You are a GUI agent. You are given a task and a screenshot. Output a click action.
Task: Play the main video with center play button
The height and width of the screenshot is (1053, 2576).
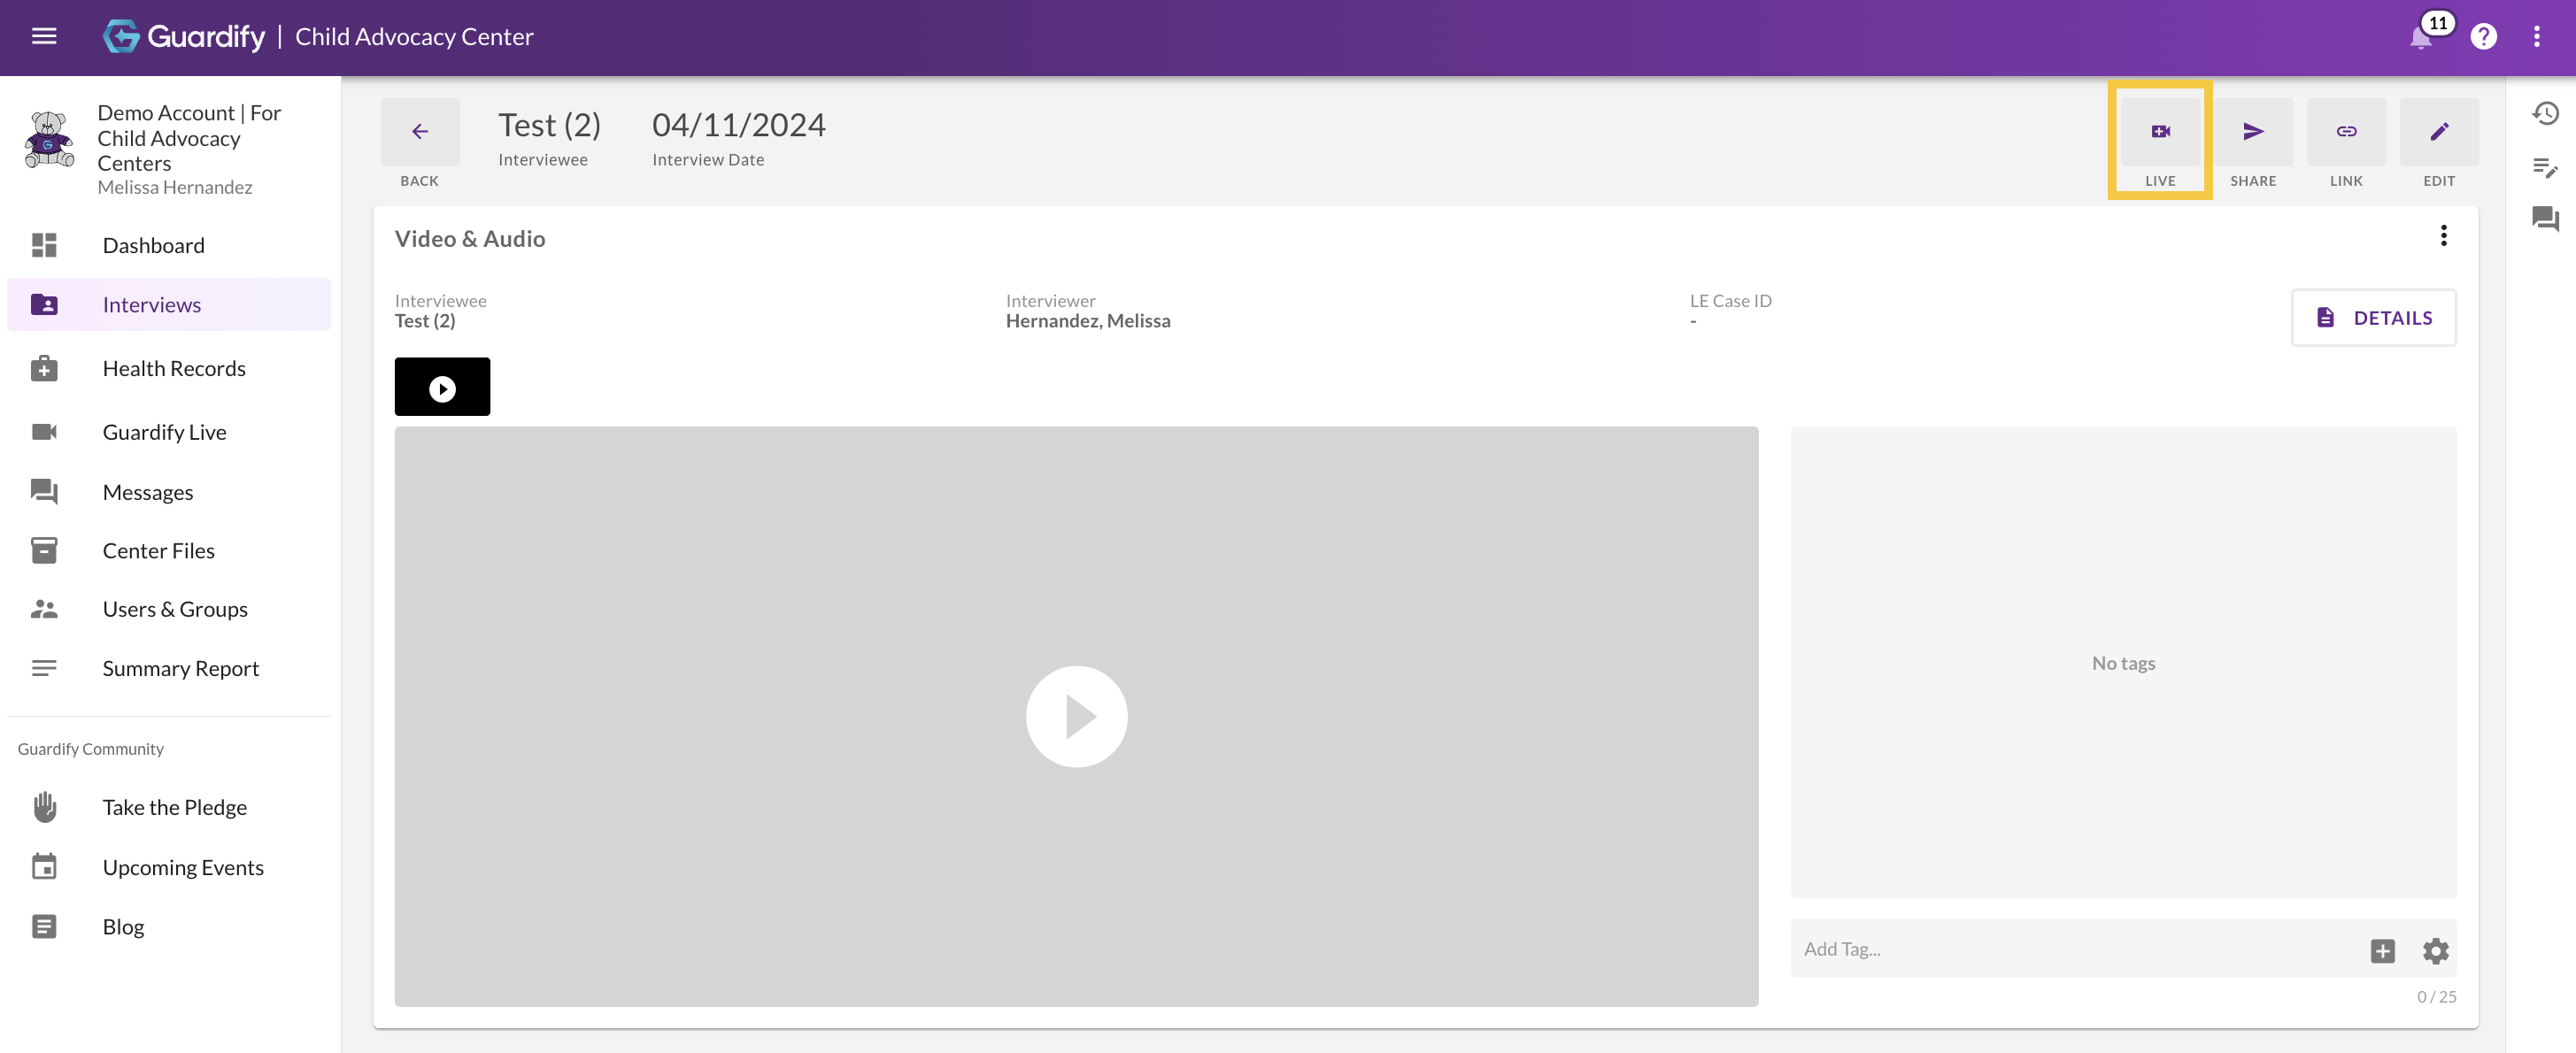tap(1076, 717)
